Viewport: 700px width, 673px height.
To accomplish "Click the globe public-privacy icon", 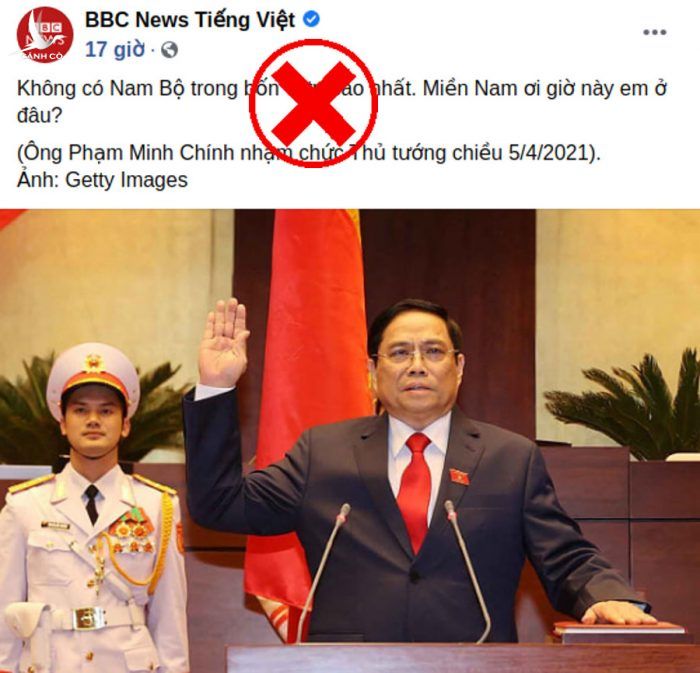I will click(x=169, y=50).
